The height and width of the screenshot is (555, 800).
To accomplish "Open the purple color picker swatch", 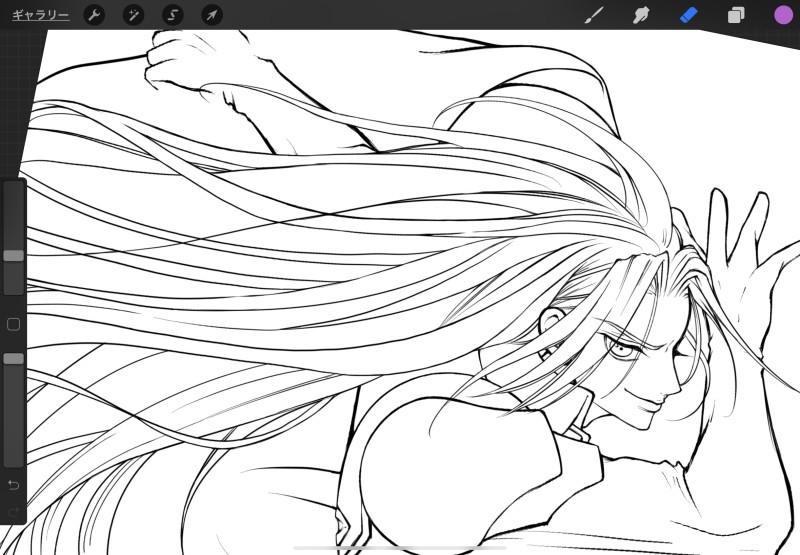I will tap(783, 15).
